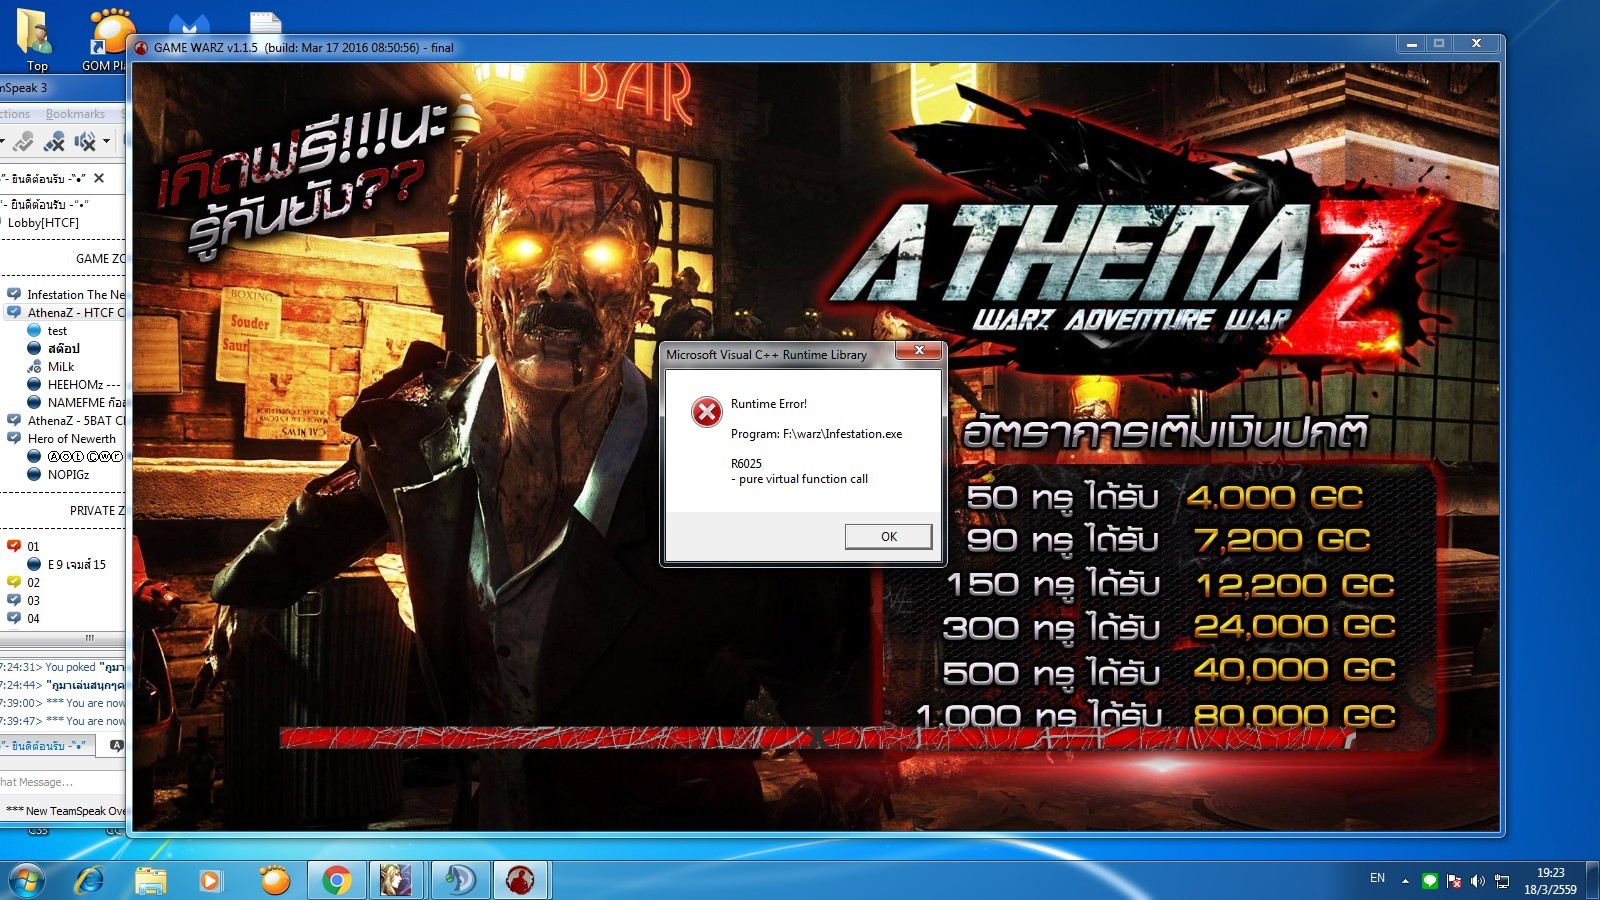1600x900 pixels.
Task: Select user MiLk in channel list
Action: [61, 367]
